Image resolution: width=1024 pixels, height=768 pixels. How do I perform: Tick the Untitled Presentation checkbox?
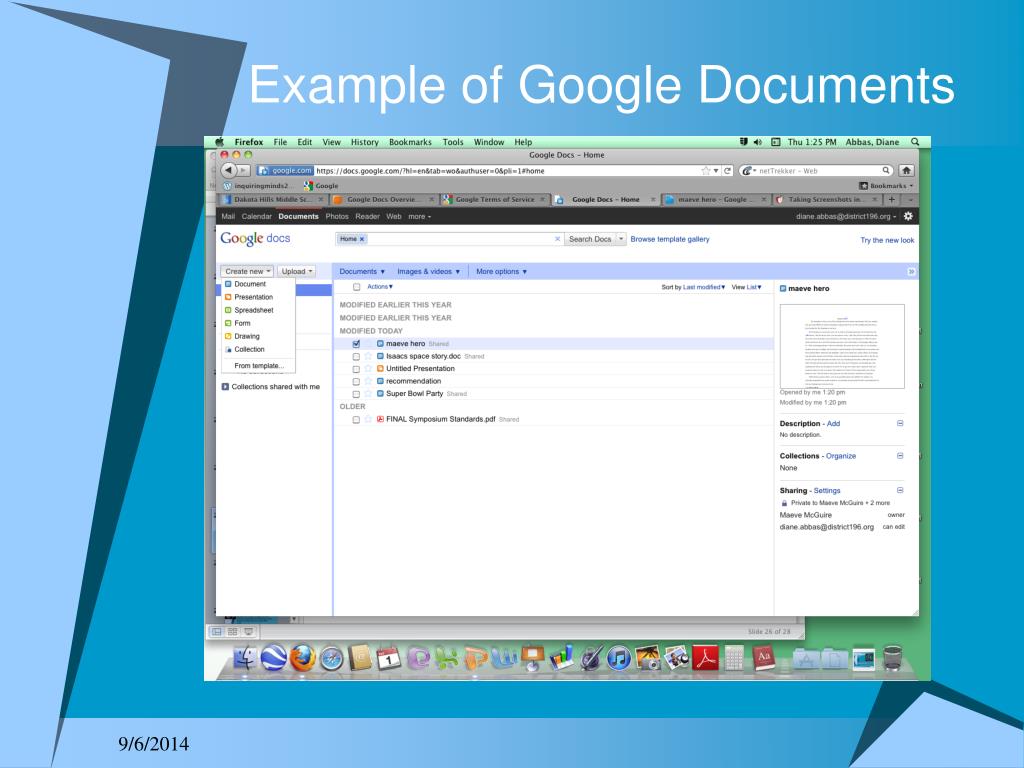[x=356, y=369]
